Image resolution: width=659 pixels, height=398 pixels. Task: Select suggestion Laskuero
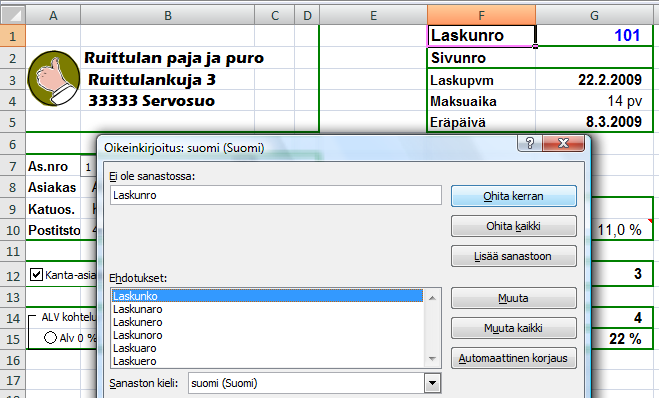[267, 361]
